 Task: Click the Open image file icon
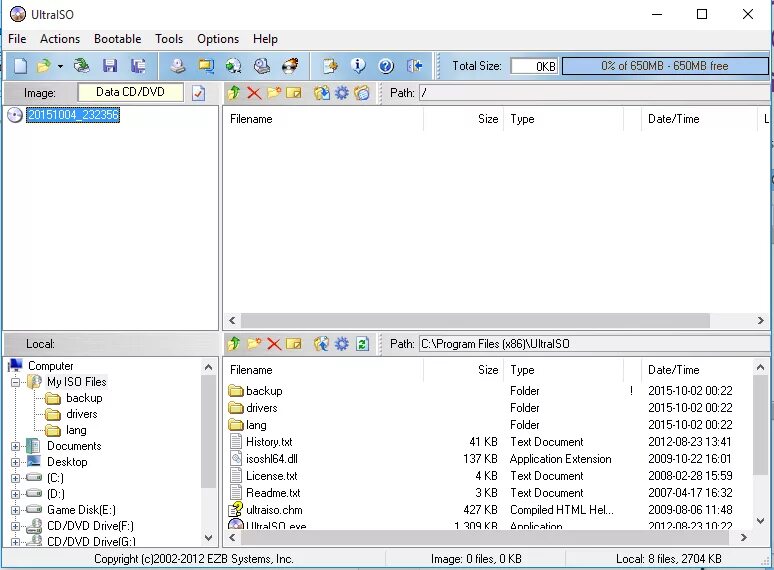pos(44,66)
